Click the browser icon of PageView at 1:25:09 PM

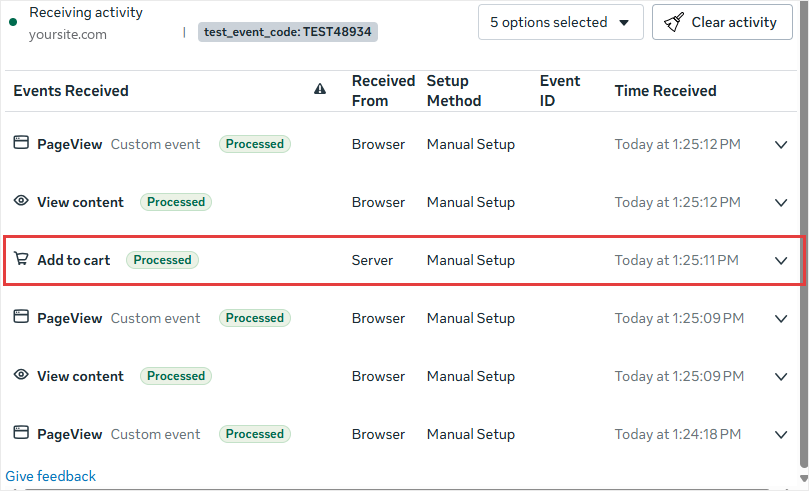(x=21, y=316)
